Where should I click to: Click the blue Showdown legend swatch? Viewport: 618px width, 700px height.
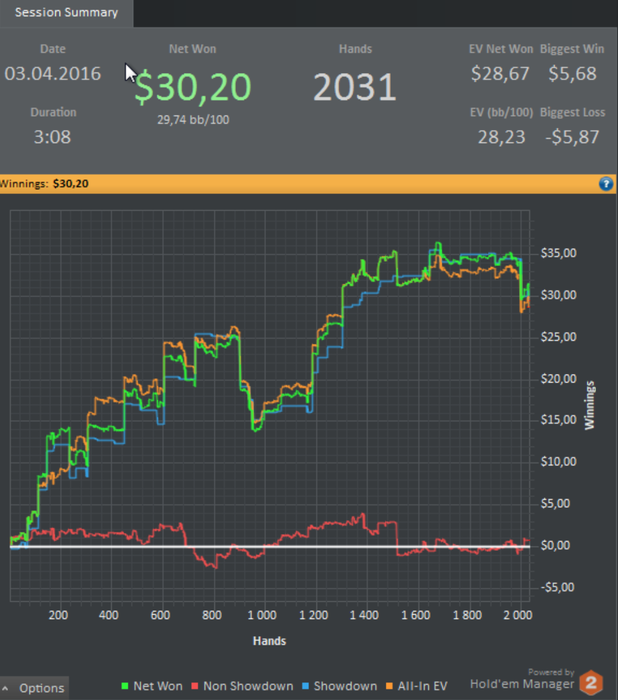point(305,686)
